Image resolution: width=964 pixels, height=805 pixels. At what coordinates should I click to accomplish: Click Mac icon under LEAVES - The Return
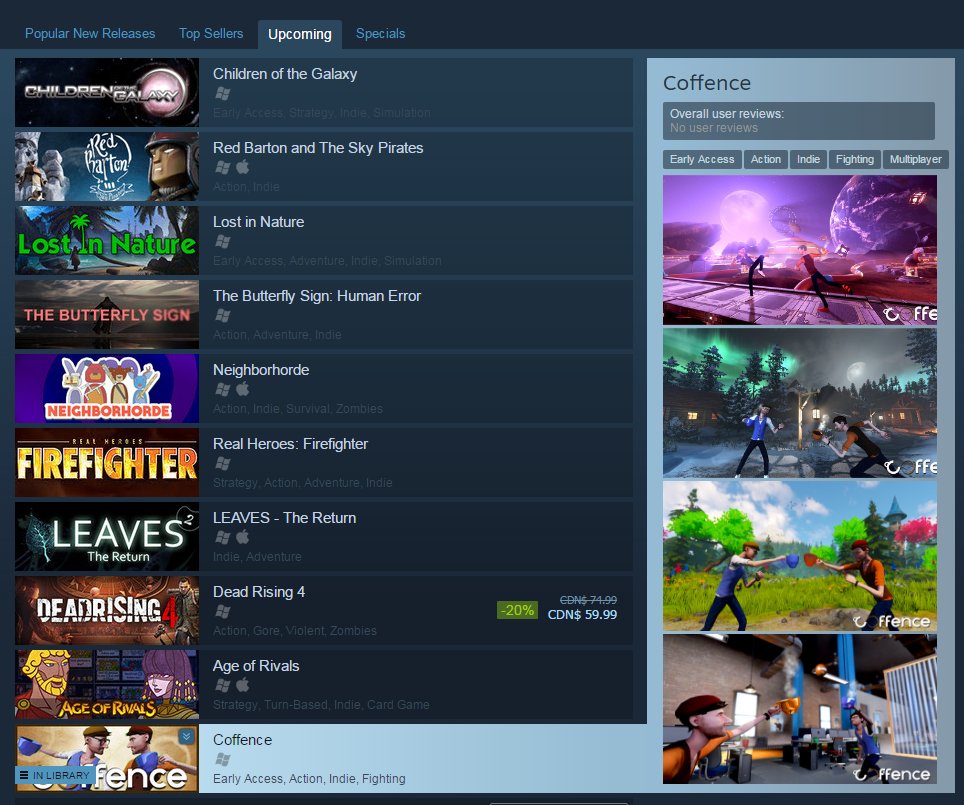tap(243, 537)
